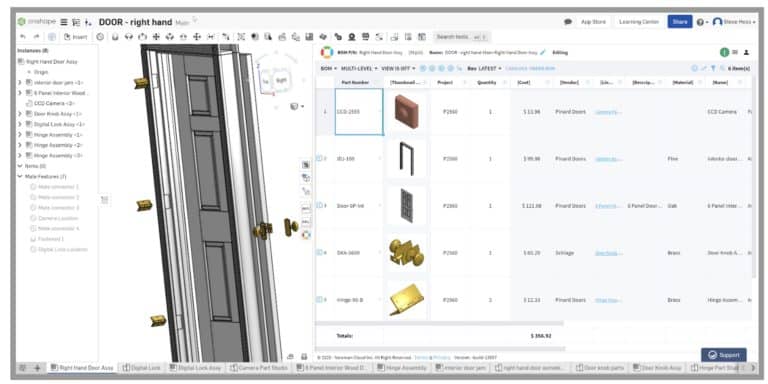Click the chat comments bubble icon
The width and height of the screenshot is (768, 384).
(568, 22)
